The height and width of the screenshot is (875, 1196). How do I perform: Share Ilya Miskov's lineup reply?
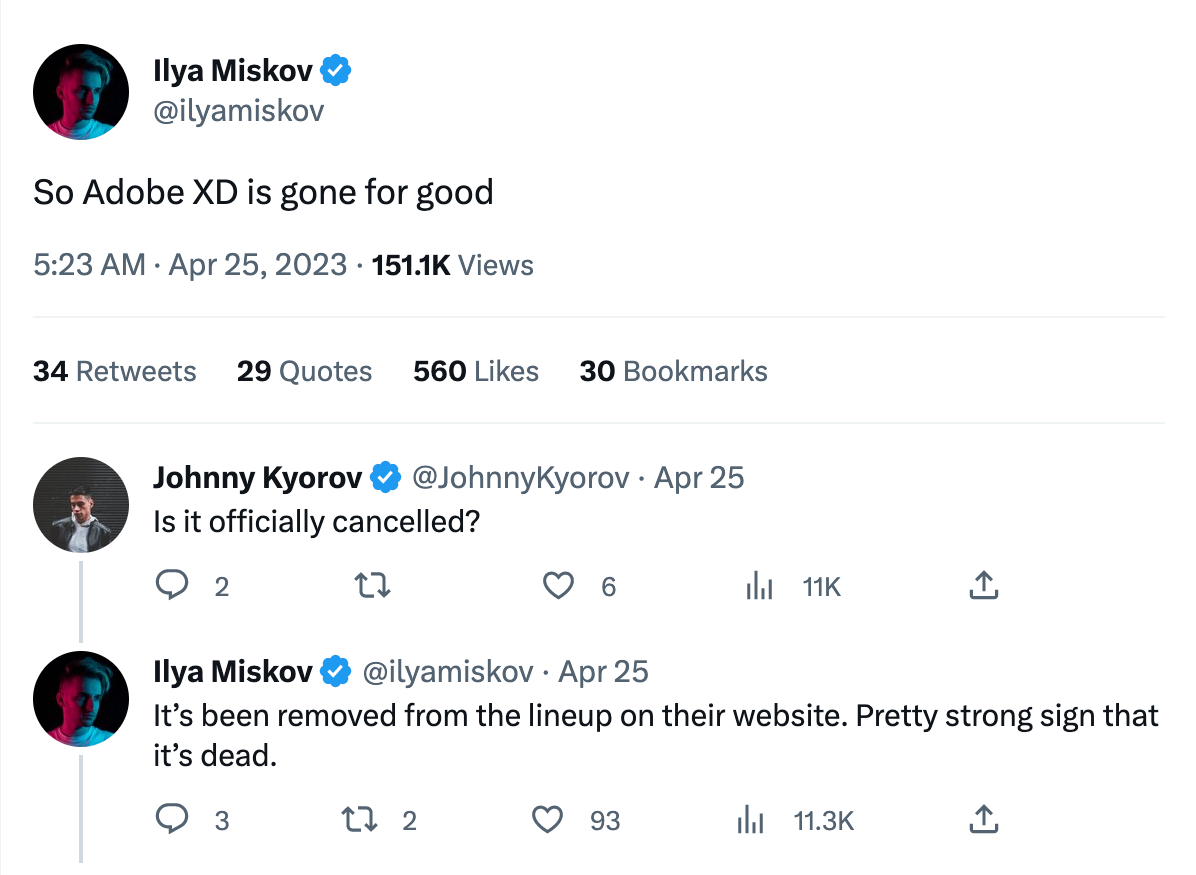tap(984, 820)
